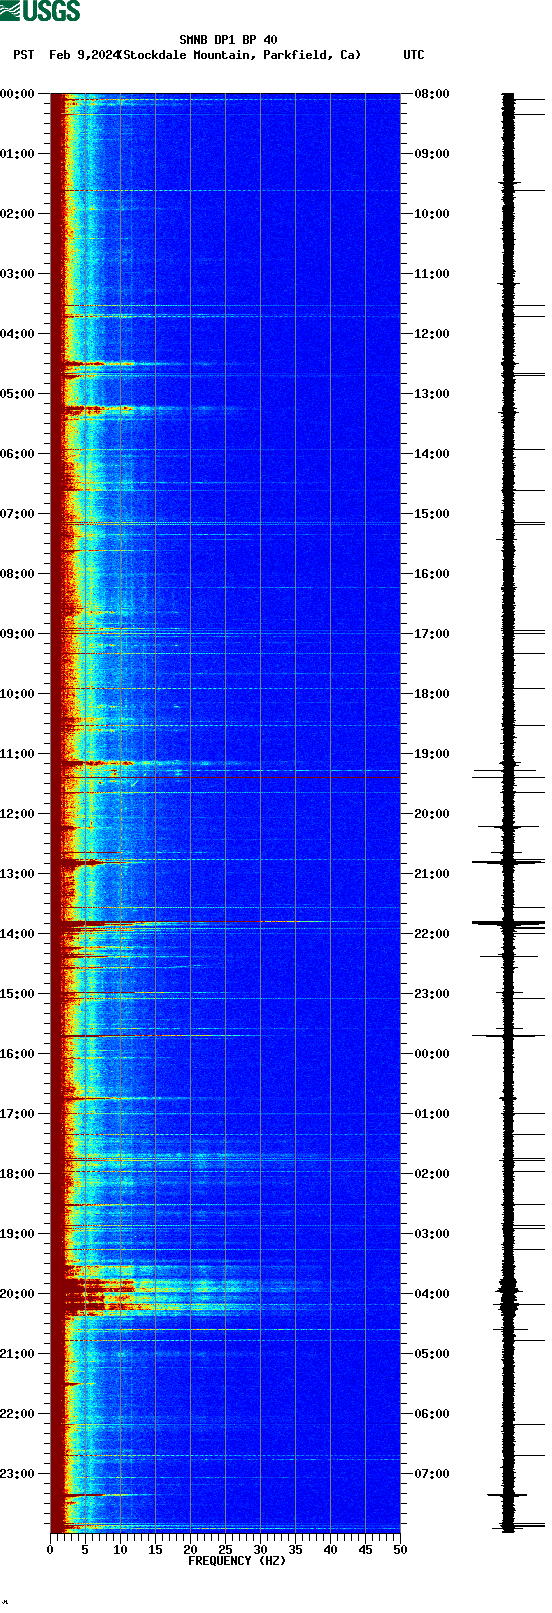Click the 14:00 PST time label
The height and width of the screenshot is (1613, 552).
(x=18, y=934)
